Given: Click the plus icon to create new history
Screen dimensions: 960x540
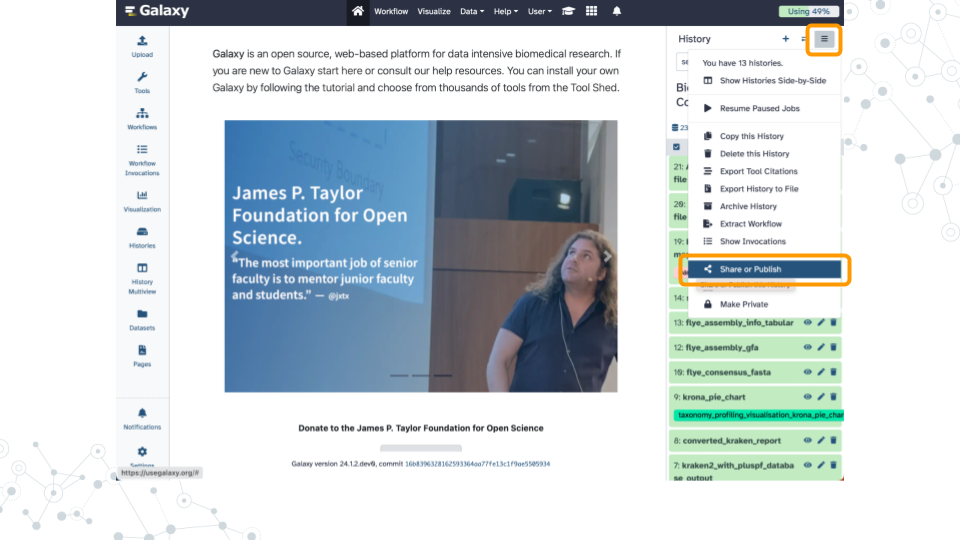Looking at the screenshot, I should [785, 39].
